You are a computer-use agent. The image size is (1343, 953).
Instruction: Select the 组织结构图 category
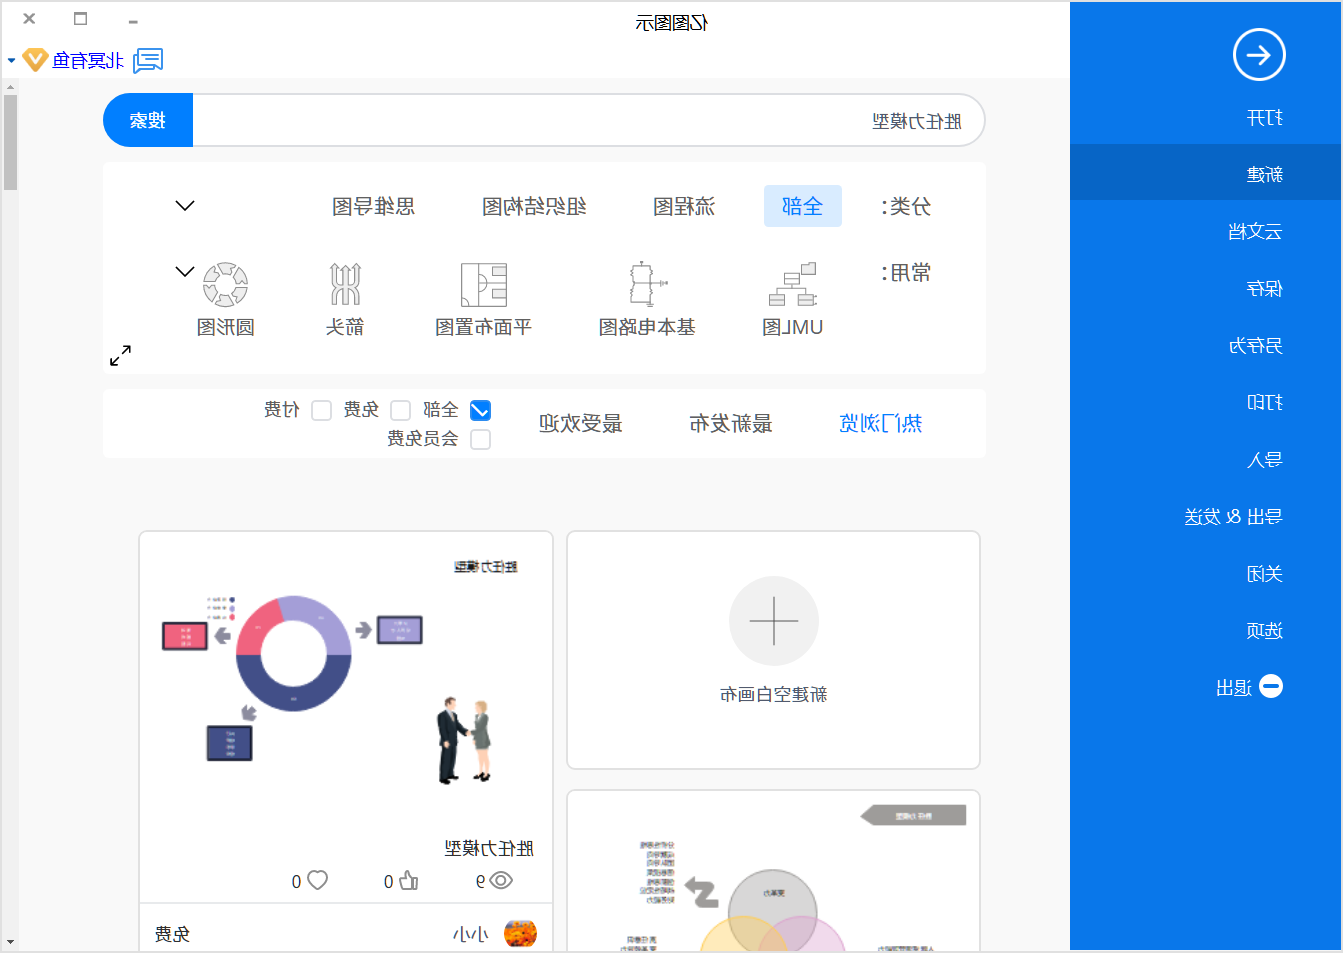534,206
